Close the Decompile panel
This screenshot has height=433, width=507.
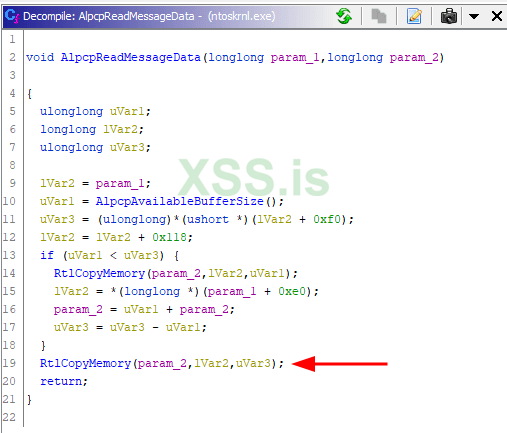coord(497,16)
